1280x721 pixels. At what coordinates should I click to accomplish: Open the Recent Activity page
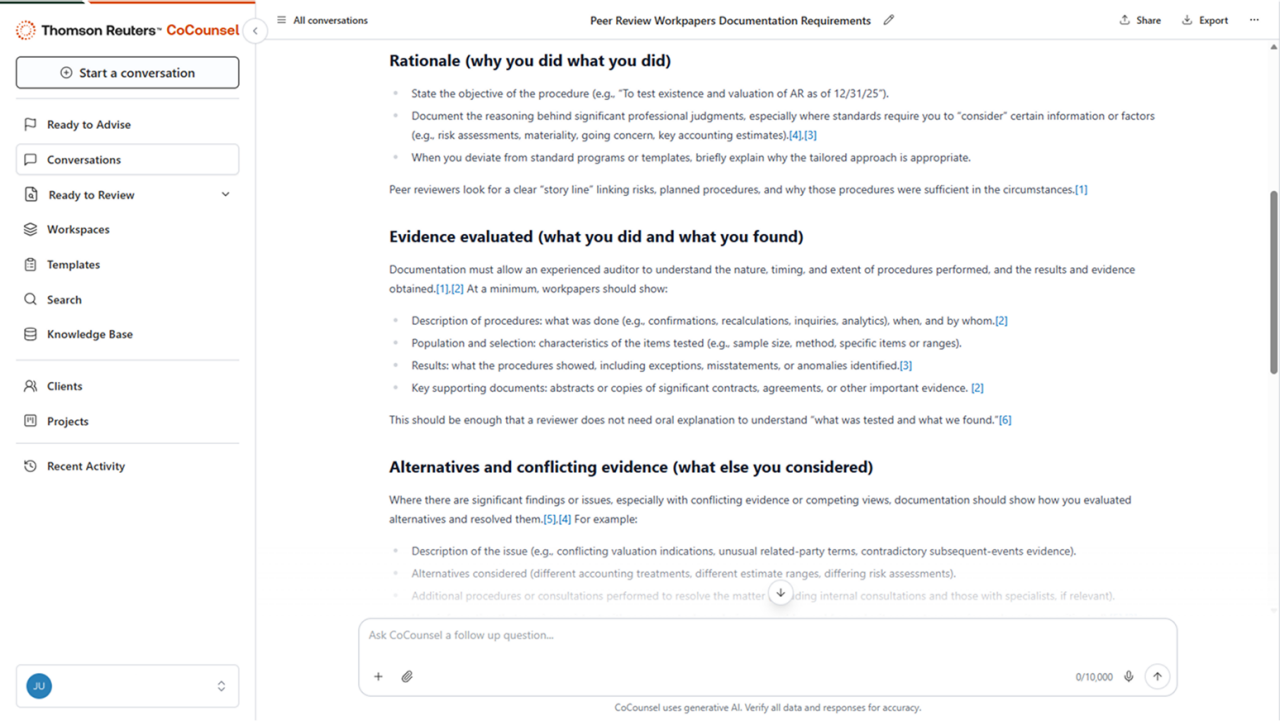85,467
